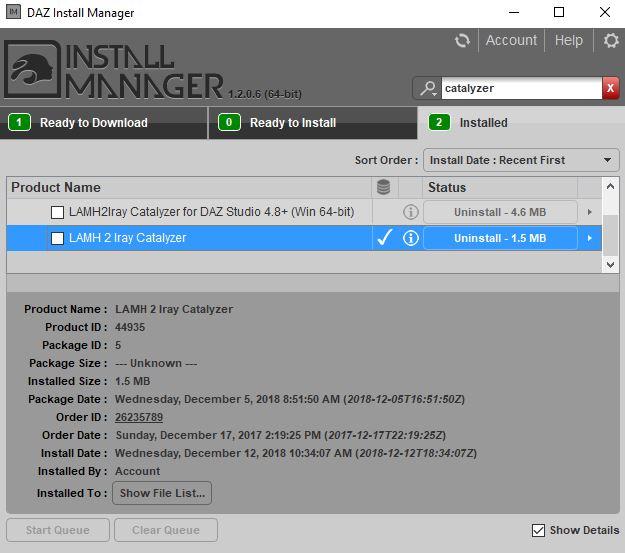625x553 pixels.
Task: Select the Installed tab
Action: [x=521, y=122]
